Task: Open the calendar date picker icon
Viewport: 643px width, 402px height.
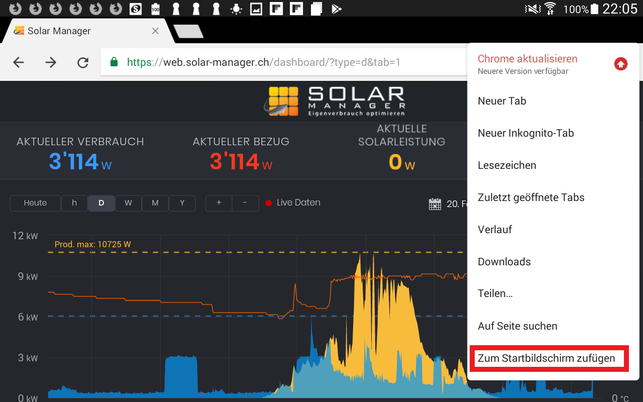Action: 435,204
